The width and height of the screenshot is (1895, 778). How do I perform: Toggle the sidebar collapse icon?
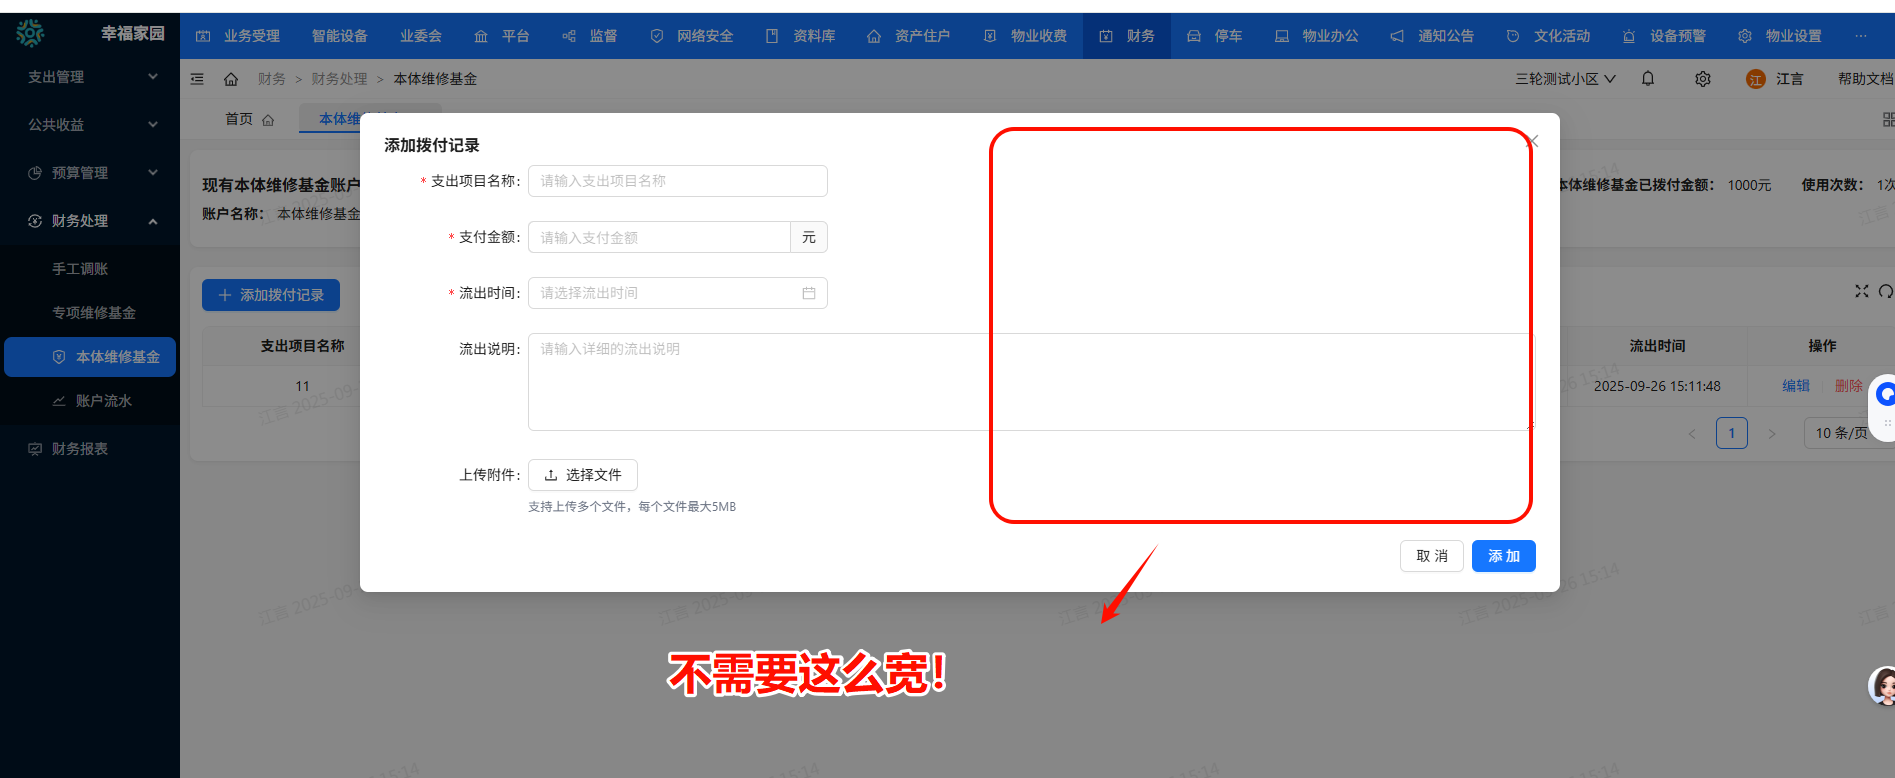pyautogui.click(x=197, y=79)
